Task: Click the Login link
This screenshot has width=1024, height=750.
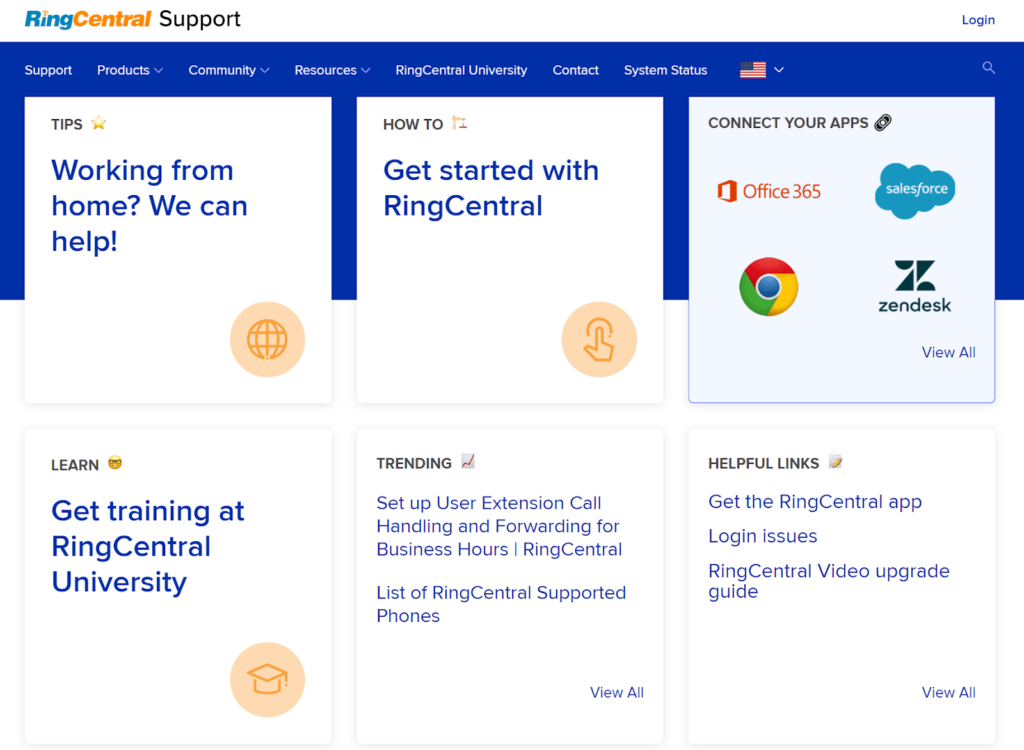Action: [978, 20]
